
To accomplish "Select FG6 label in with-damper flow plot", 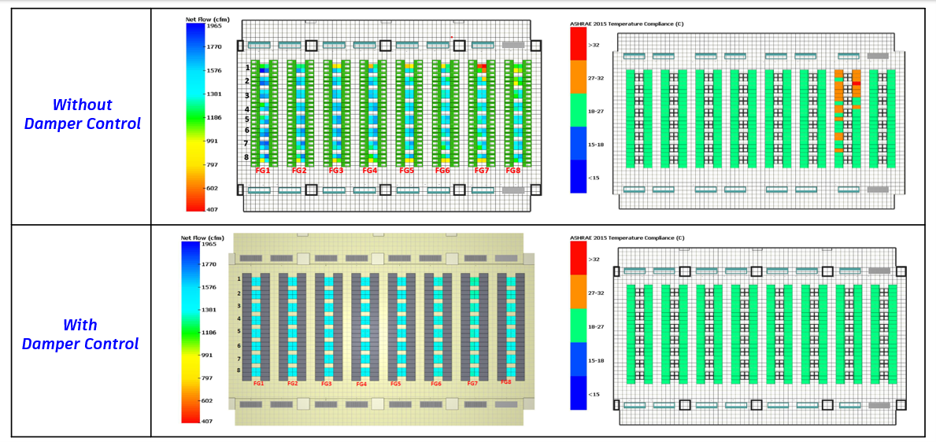I will pos(436,384).
